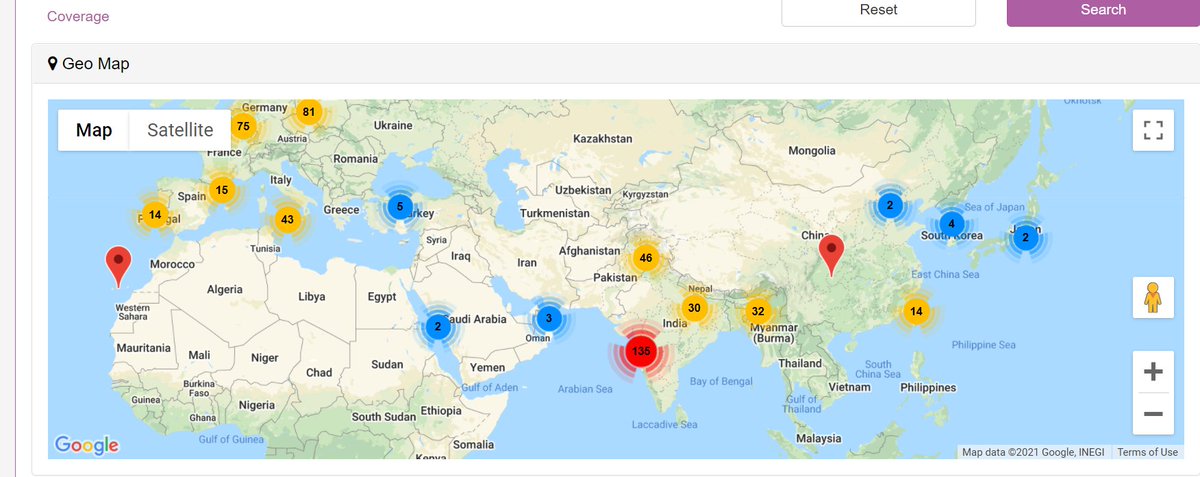Open the 32 cluster near Myanmar
The image size is (1200, 477).
758,311
